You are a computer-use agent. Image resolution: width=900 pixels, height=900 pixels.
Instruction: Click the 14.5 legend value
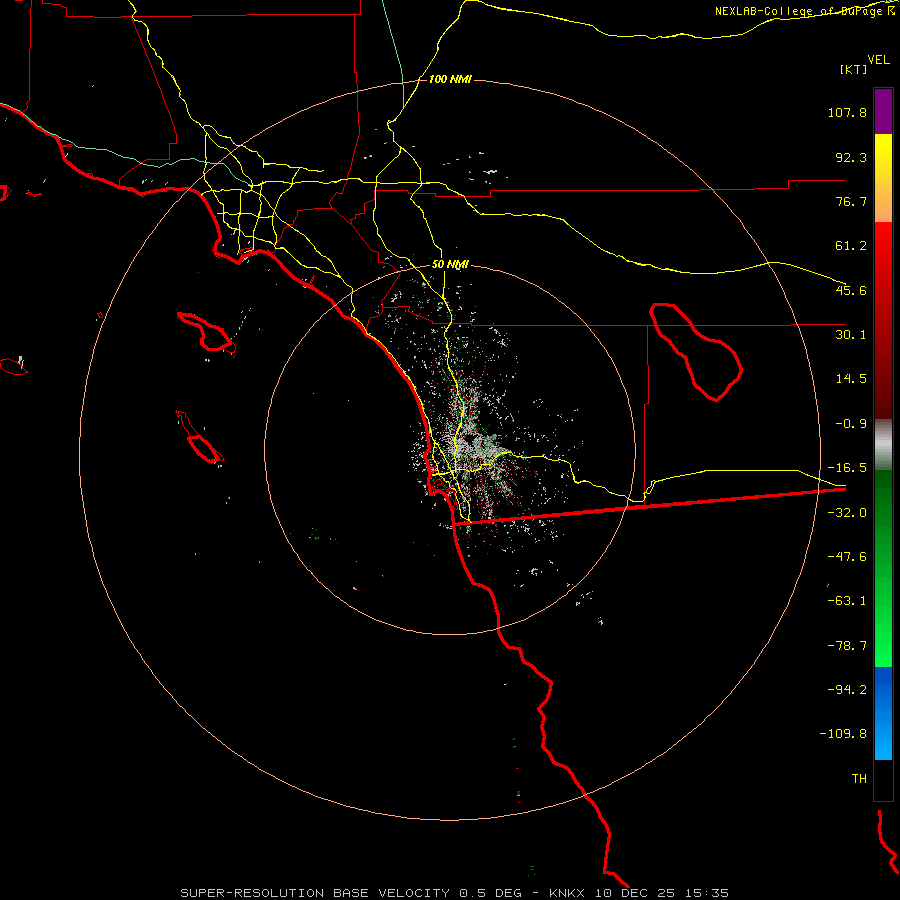pos(851,379)
